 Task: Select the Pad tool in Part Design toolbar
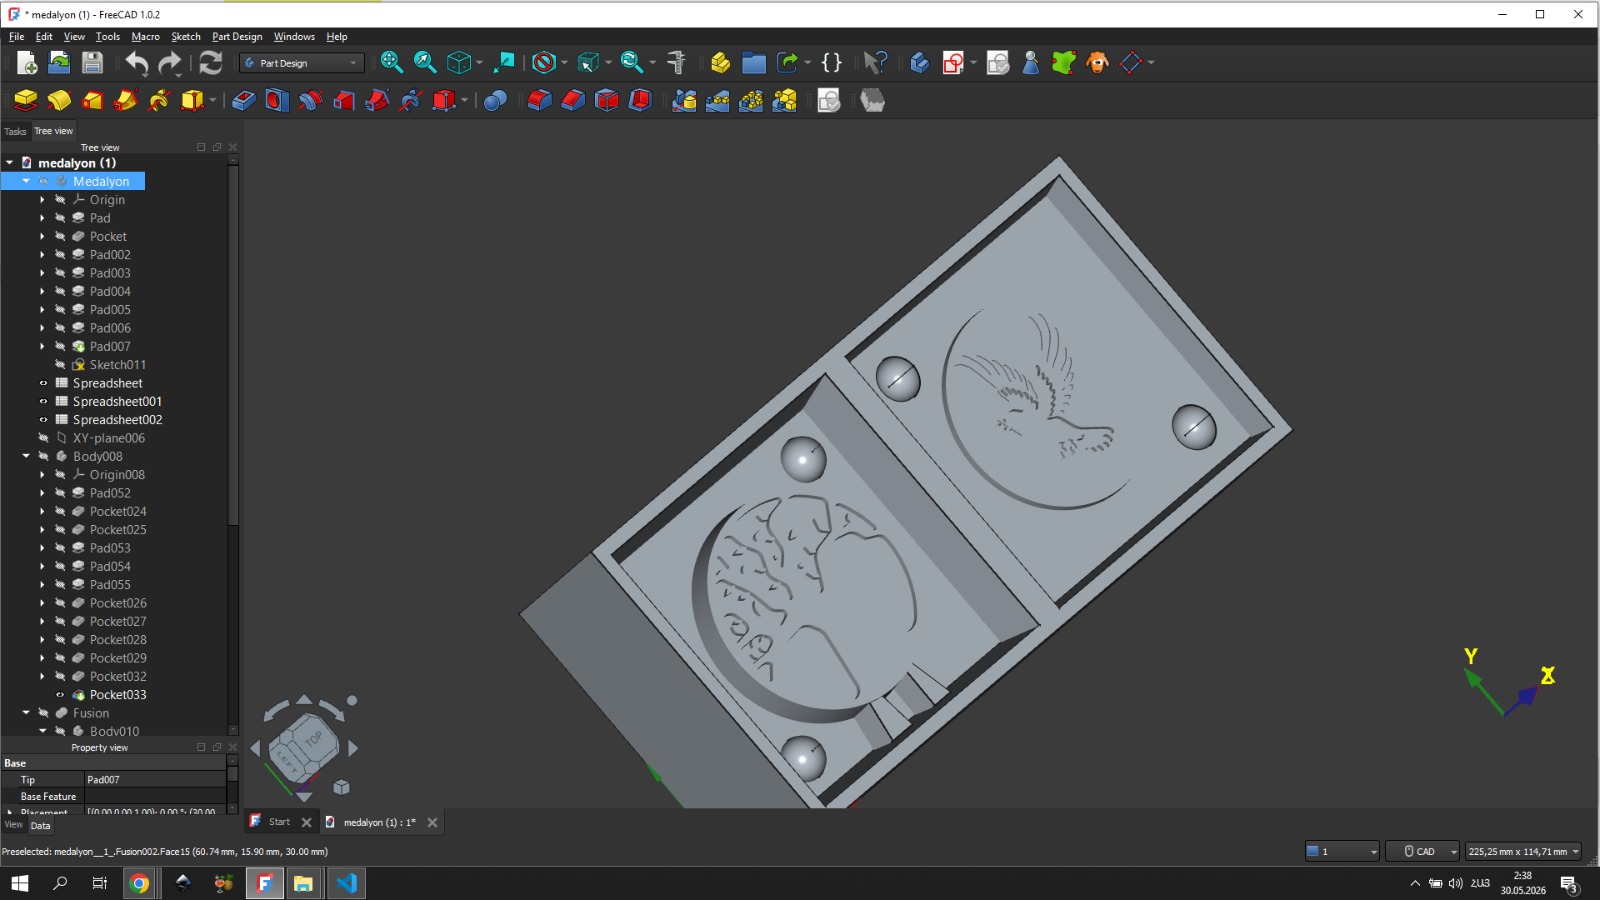click(x=26, y=100)
